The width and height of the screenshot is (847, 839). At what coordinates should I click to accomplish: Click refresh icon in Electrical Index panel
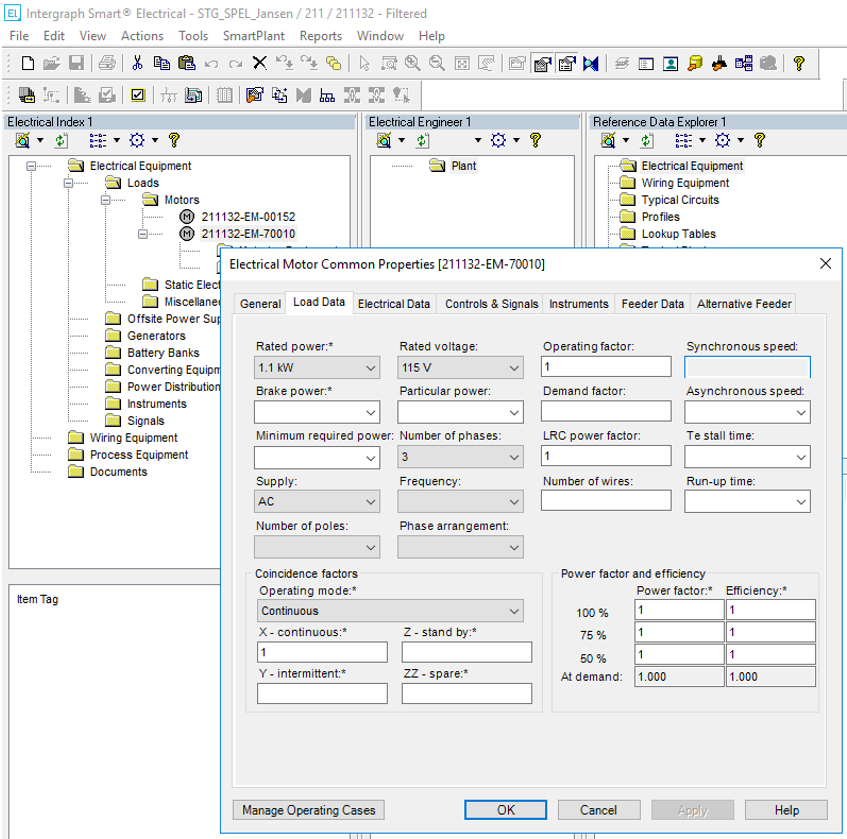pyautogui.click(x=61, y=141)
